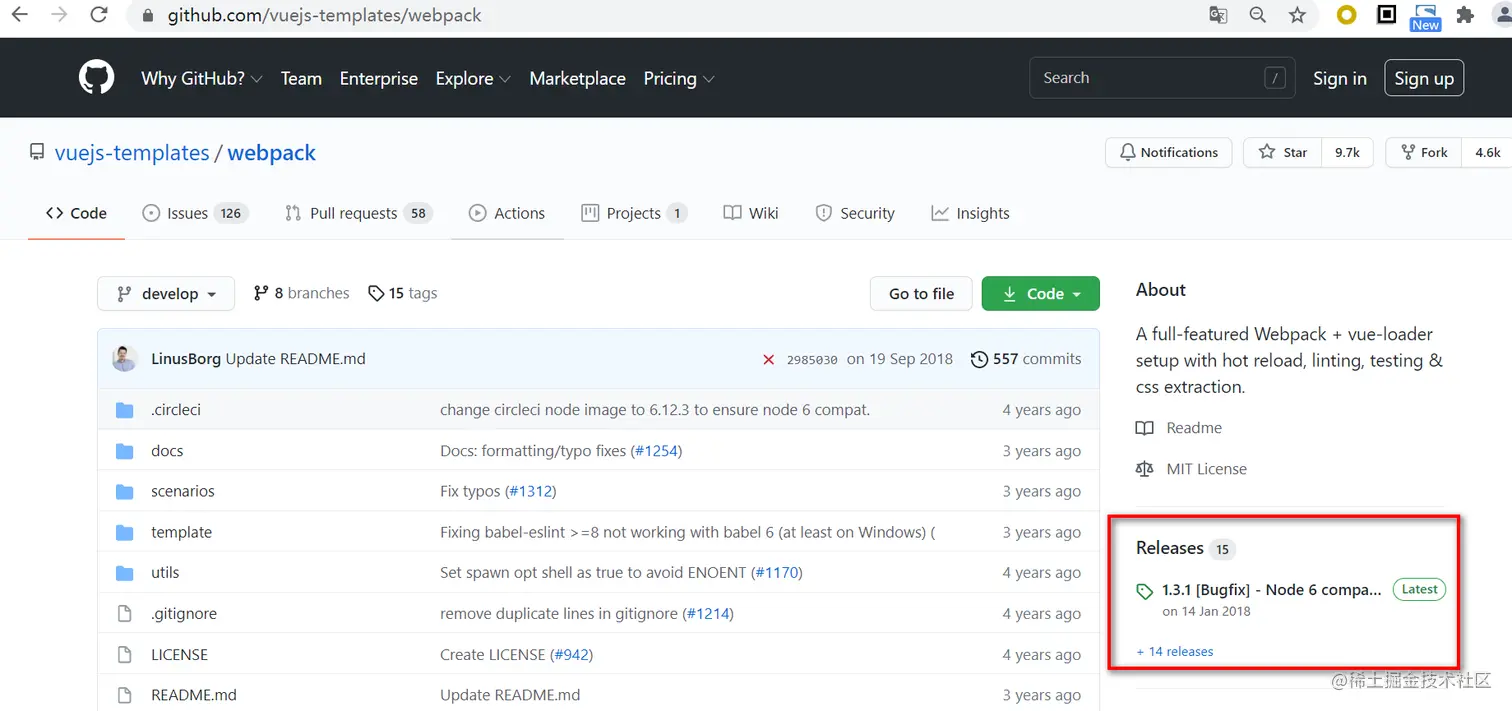Open the 1.3.1 Bugfix release
The width and height of the screenshot is (1512, 711).
coord(1272,590)
